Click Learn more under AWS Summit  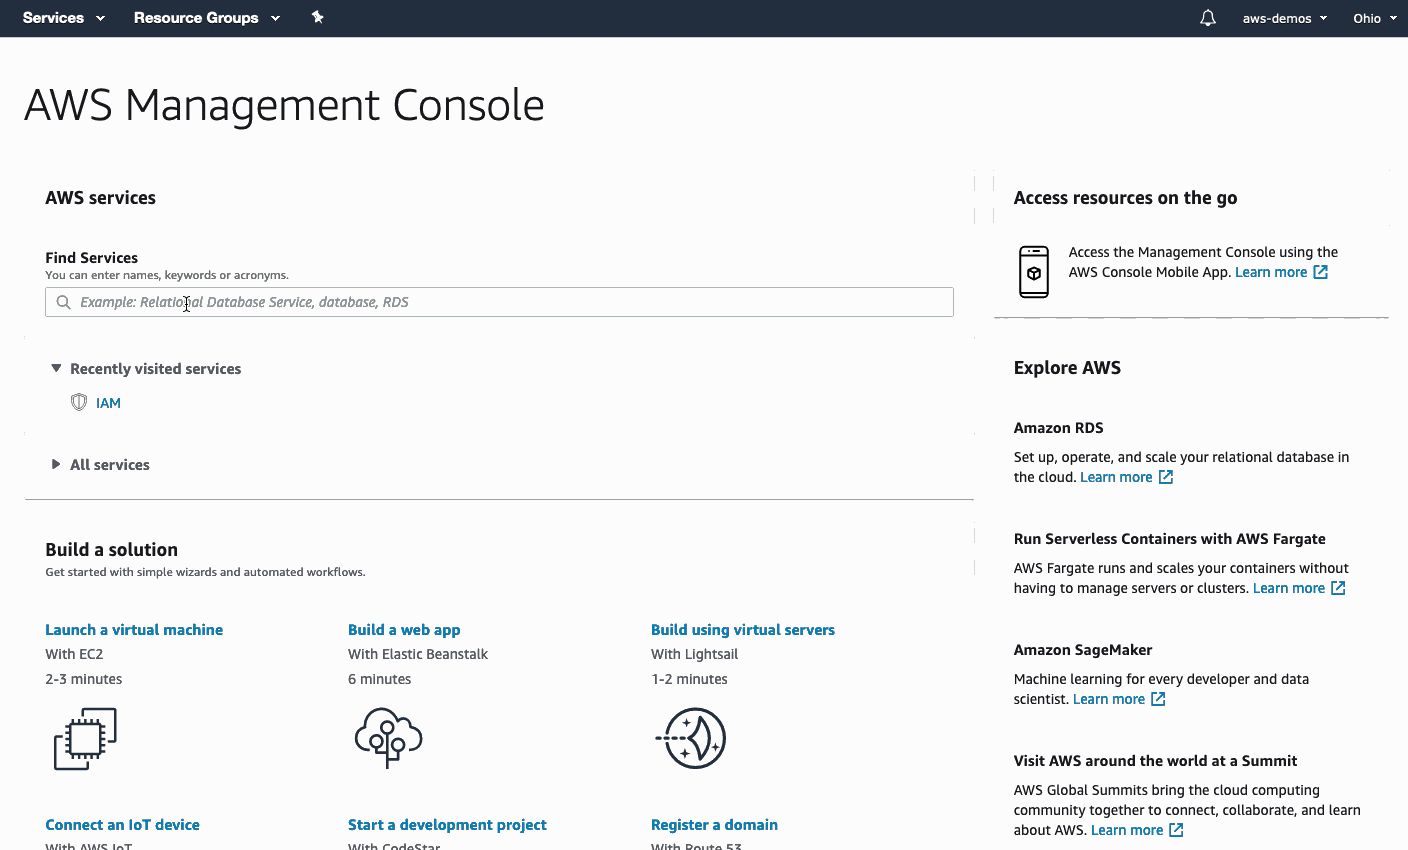[x=1127, y=830]
